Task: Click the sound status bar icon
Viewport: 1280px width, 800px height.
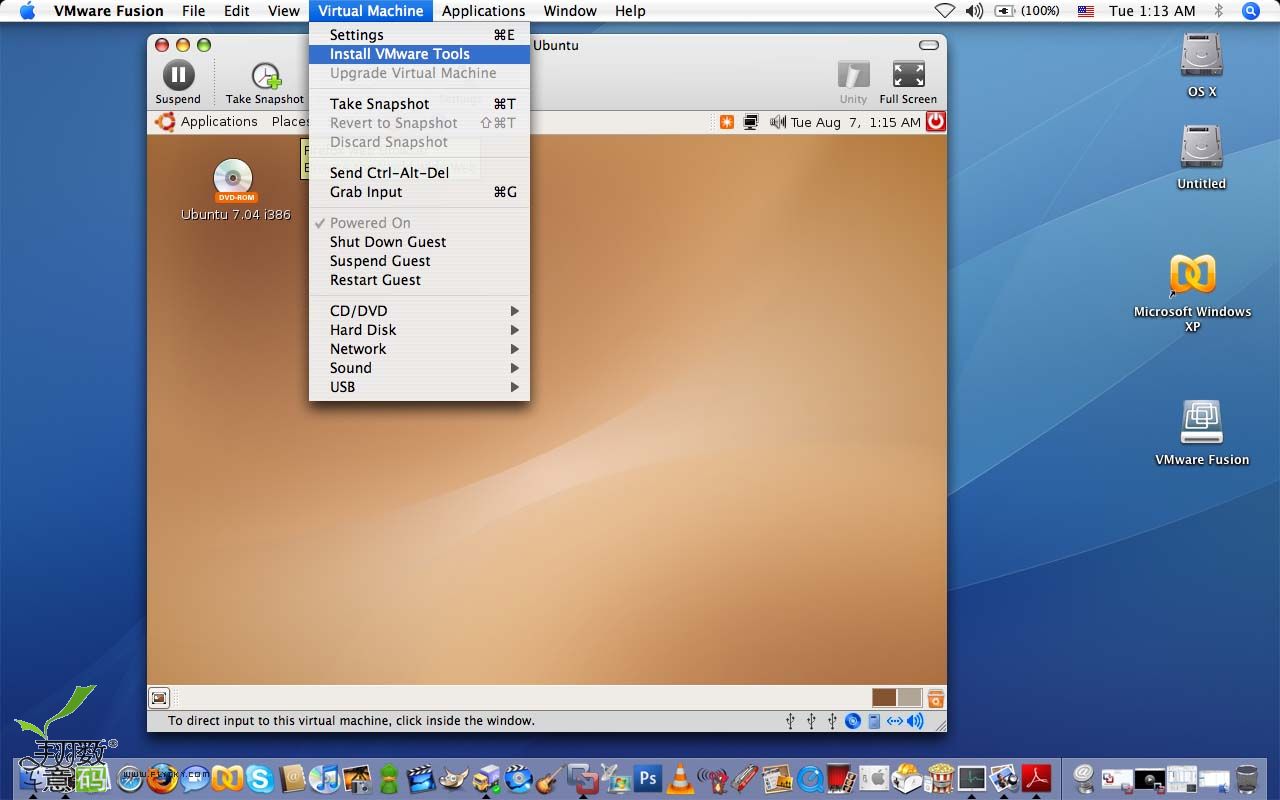Action: tap(915, 721)
